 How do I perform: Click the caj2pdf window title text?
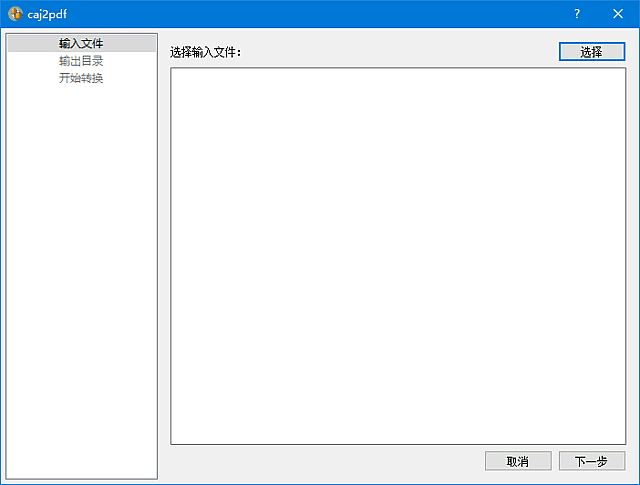tap(47, 15)
